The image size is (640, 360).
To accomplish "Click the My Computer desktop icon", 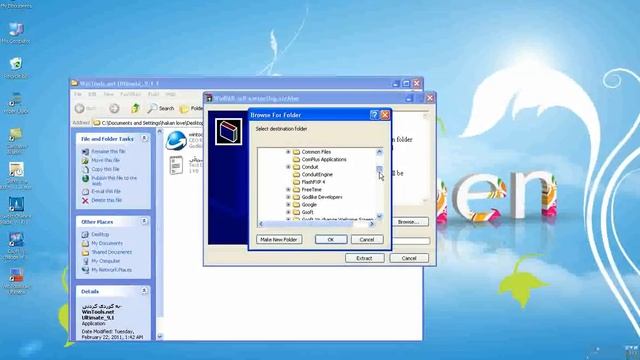I will click(x=16, y=29).
